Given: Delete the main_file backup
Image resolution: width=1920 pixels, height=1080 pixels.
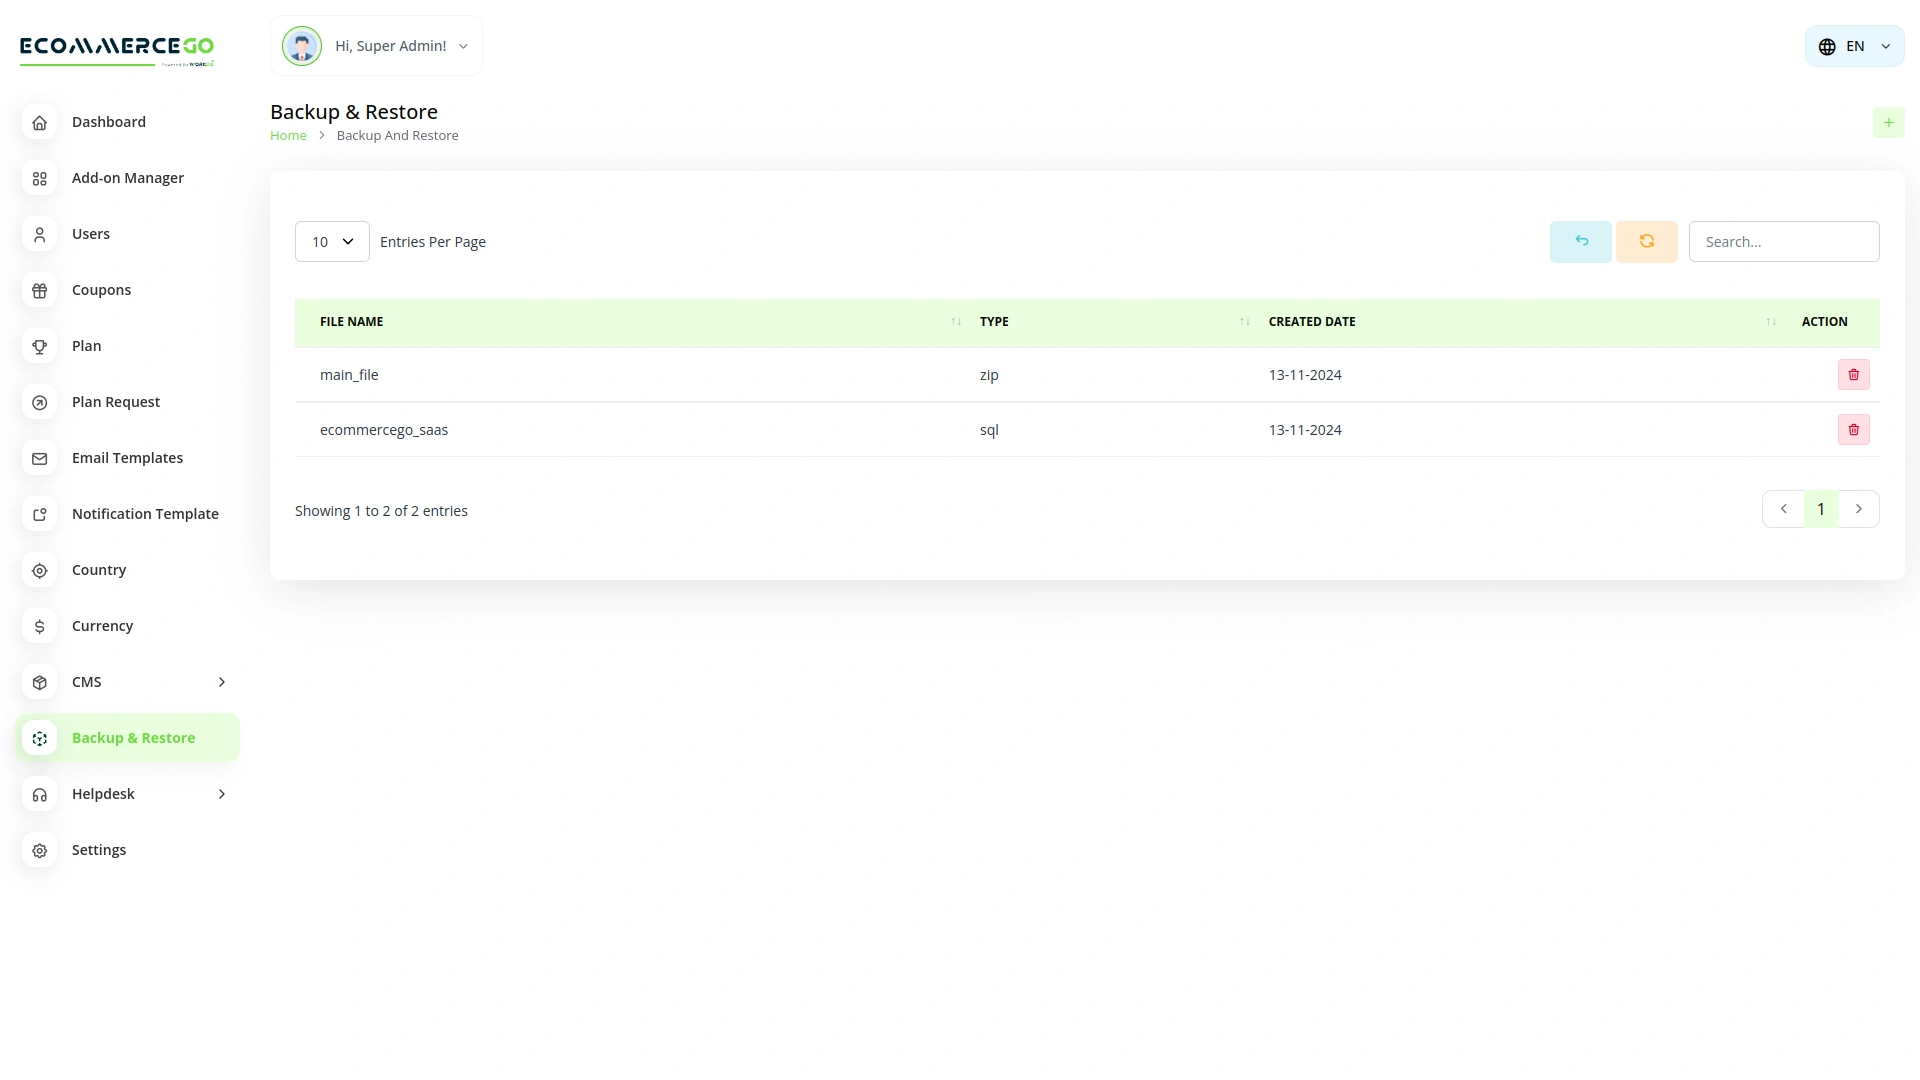Looking at the screenshot, I should click(x=1854, y=374).
